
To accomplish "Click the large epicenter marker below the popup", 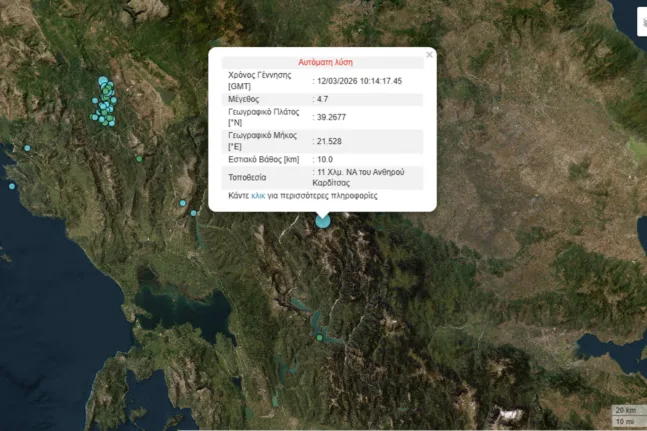I will tap(323, 219).
